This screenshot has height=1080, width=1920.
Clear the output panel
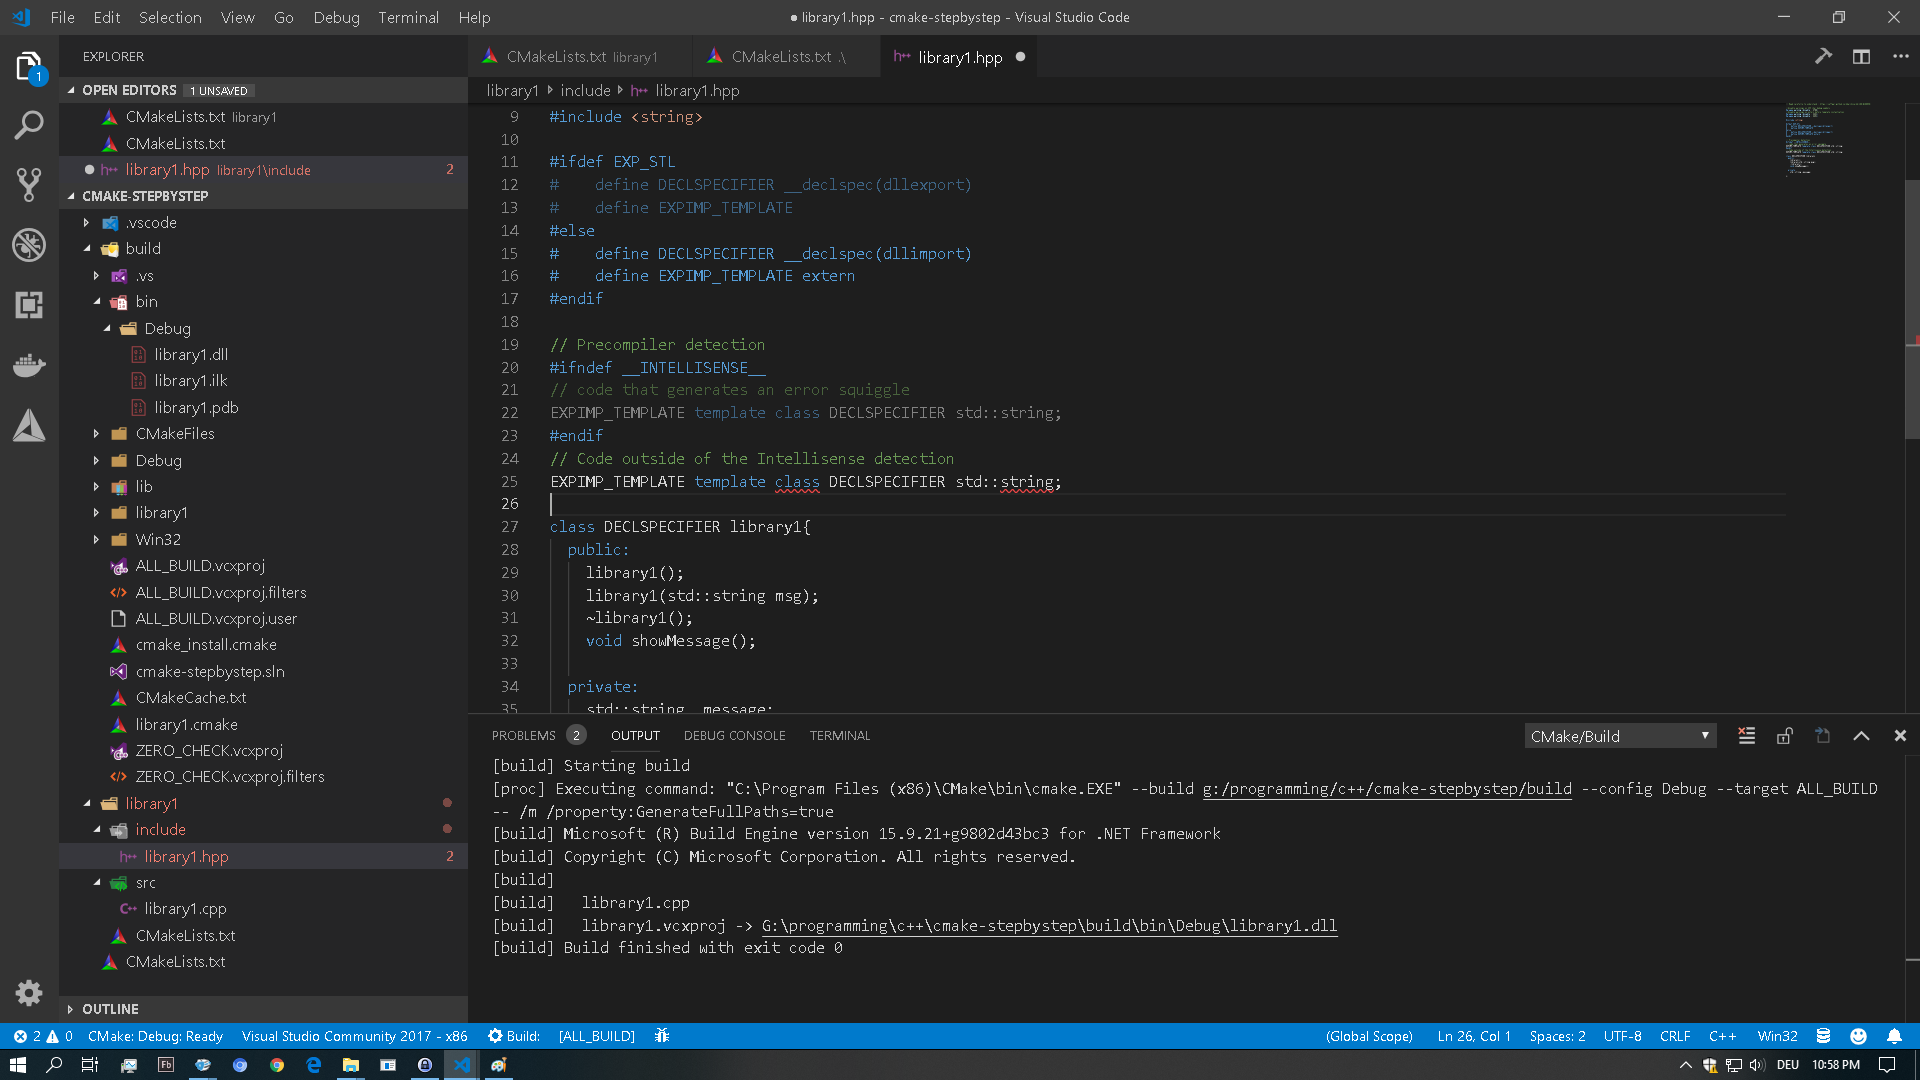[x=1746, y=736]
